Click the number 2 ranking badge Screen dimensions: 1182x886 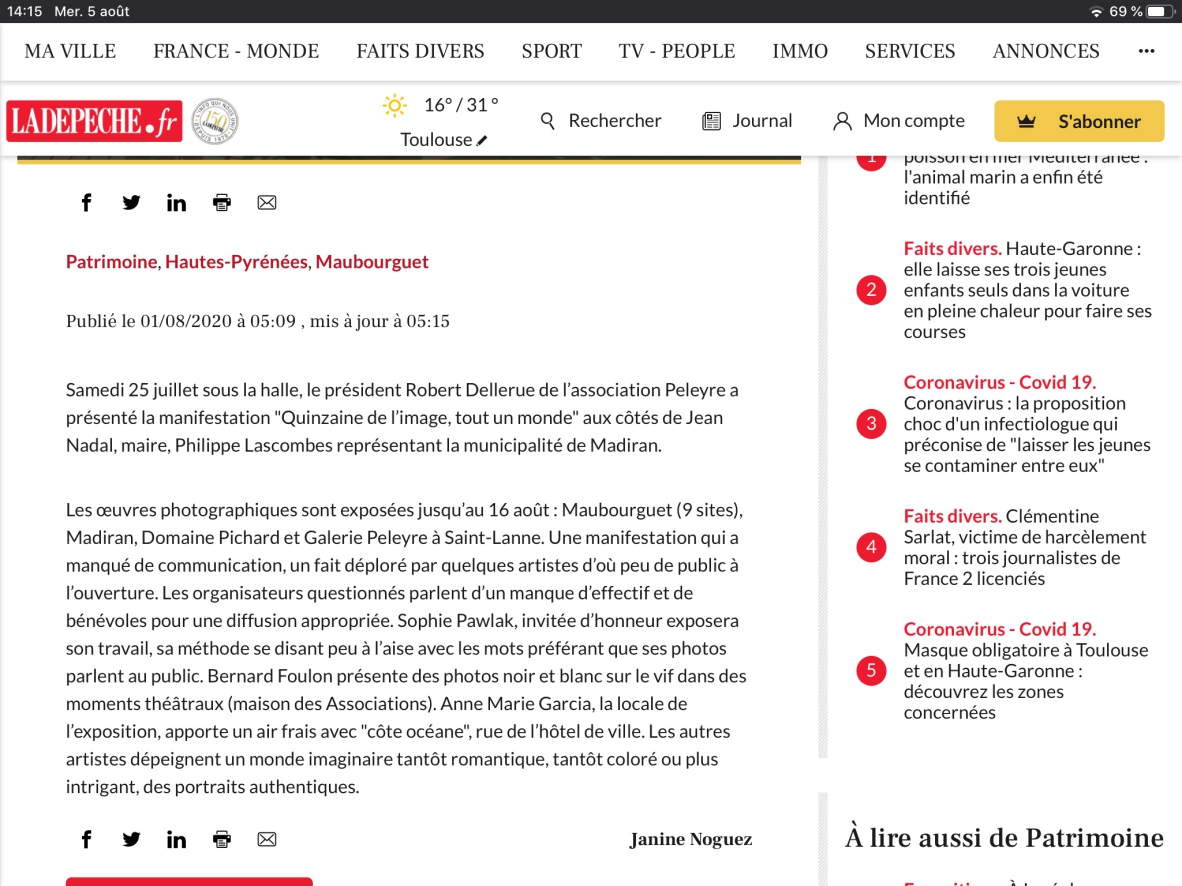coord(871,290)
